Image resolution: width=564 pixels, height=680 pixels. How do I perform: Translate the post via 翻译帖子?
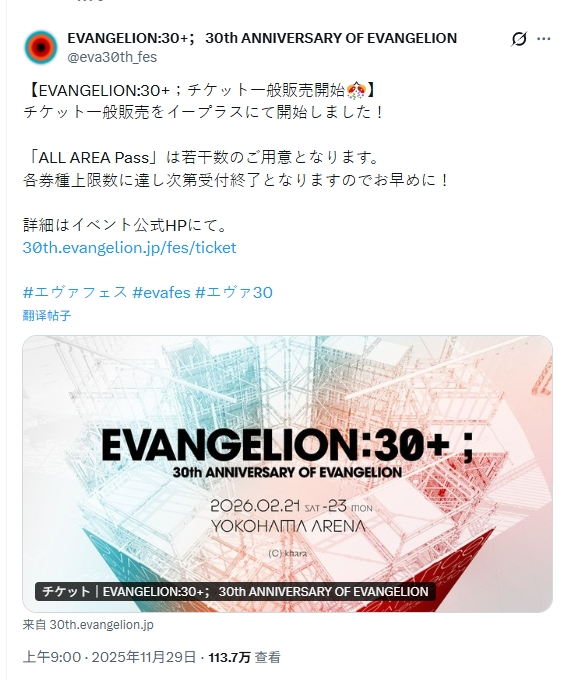47,315
